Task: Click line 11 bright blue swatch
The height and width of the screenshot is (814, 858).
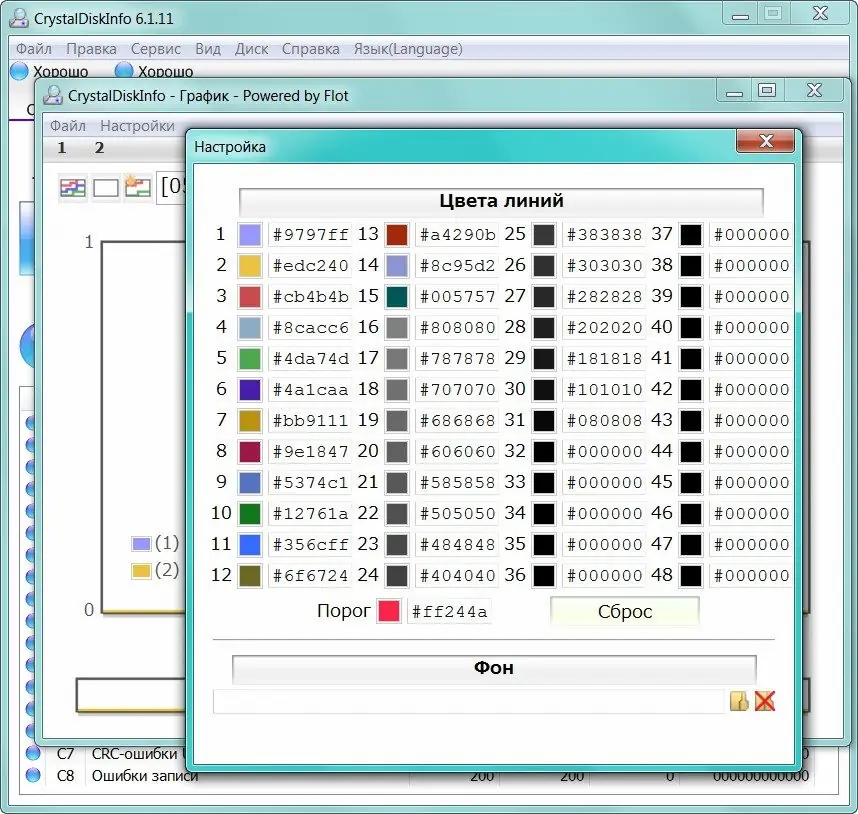Action: click(x=250, y=545)
